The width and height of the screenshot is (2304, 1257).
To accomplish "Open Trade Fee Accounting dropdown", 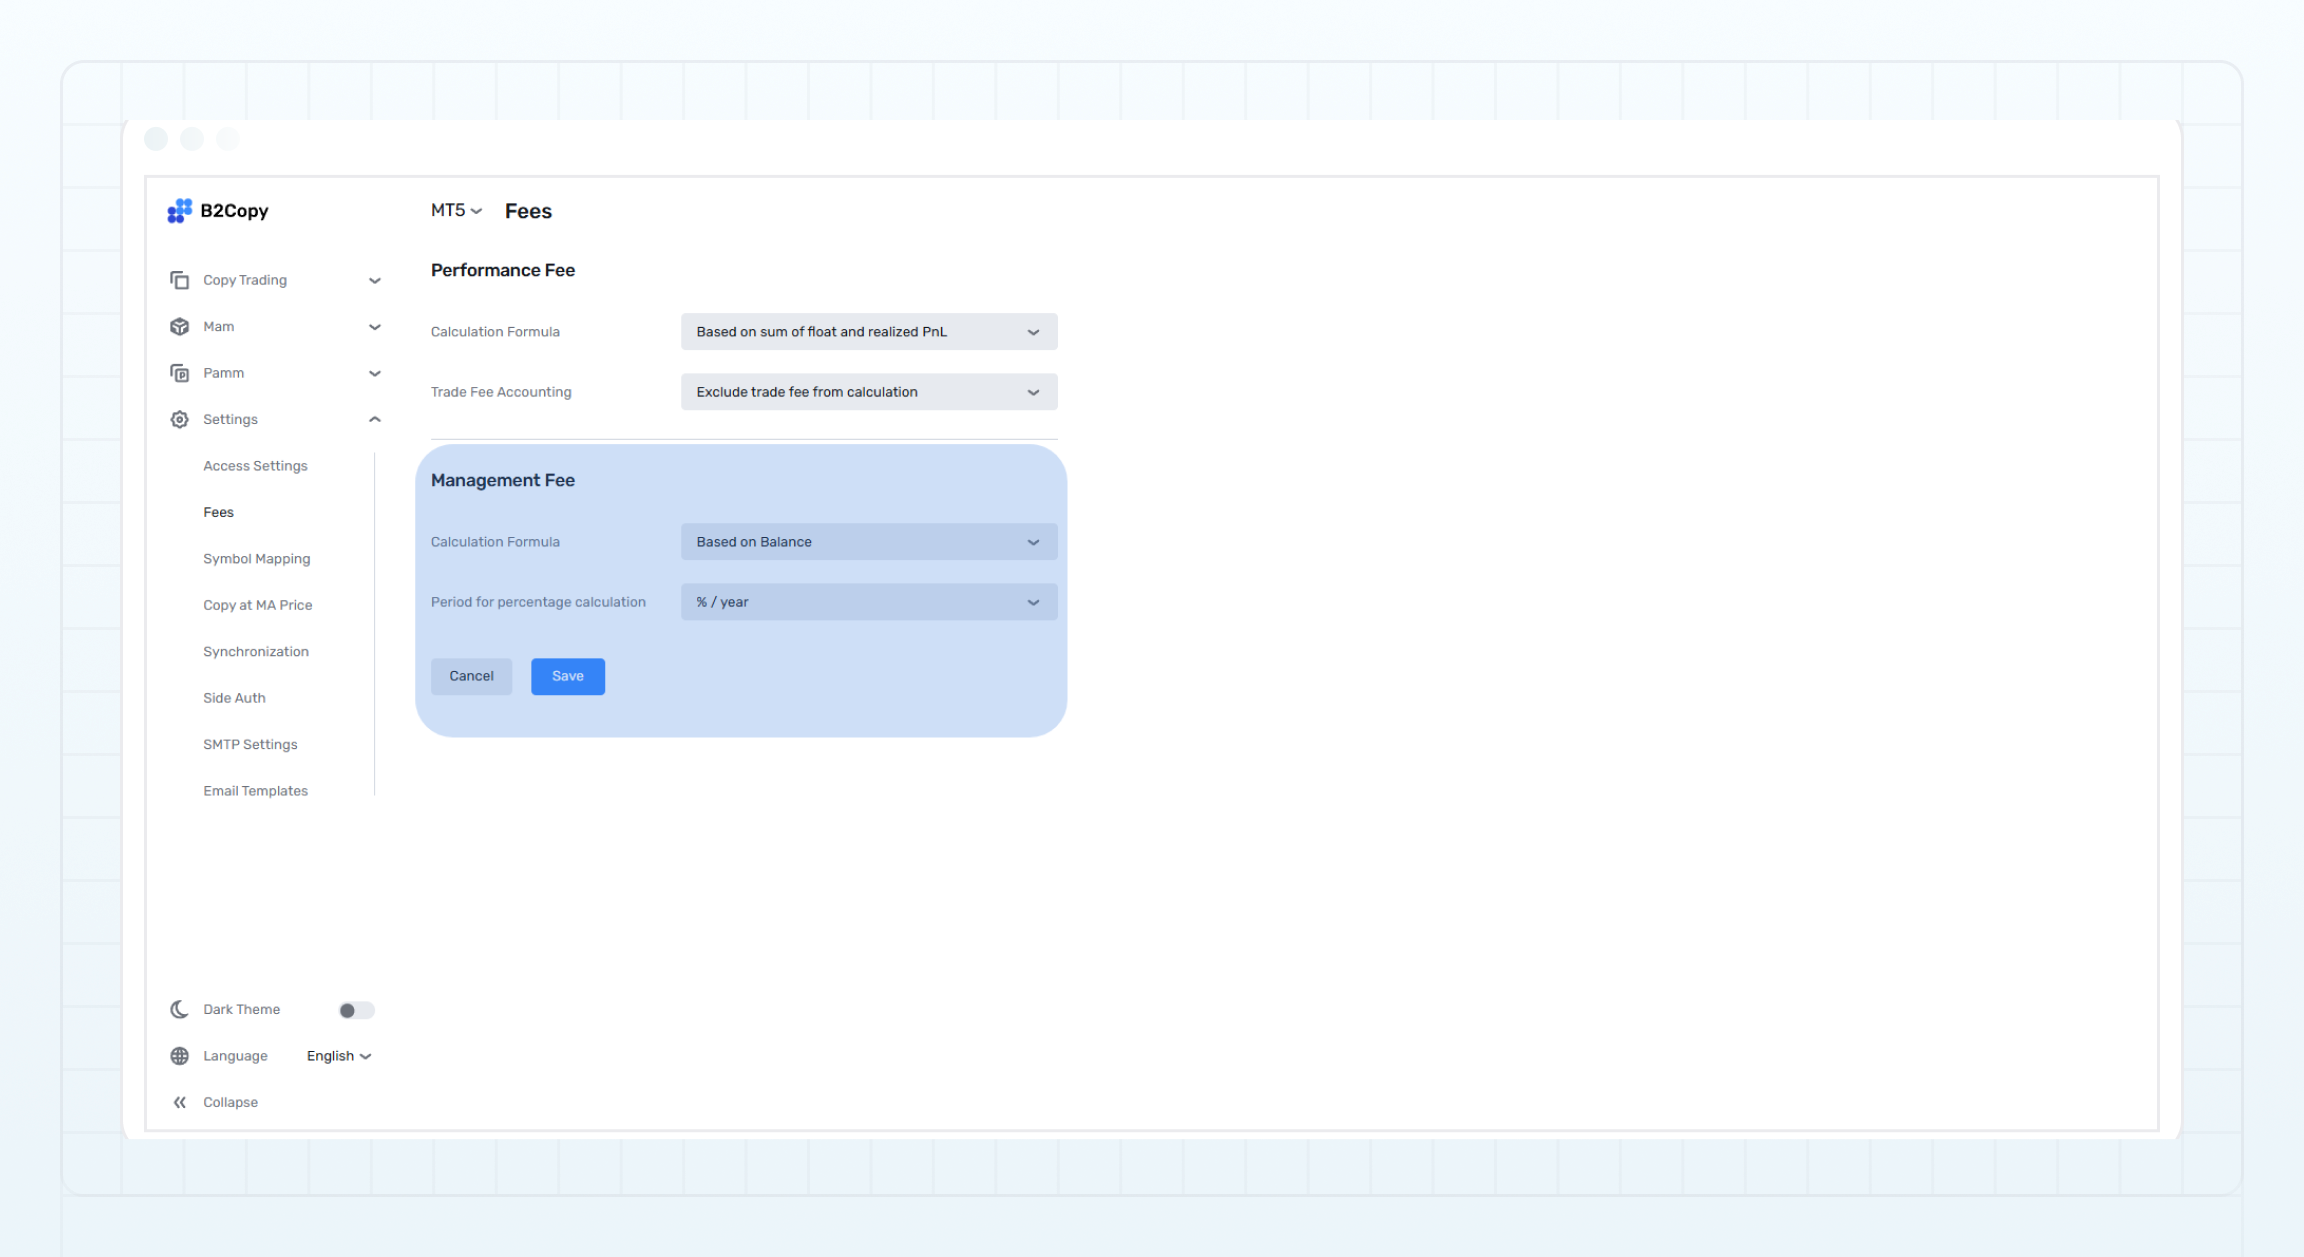I will click(x=869, y=392).
